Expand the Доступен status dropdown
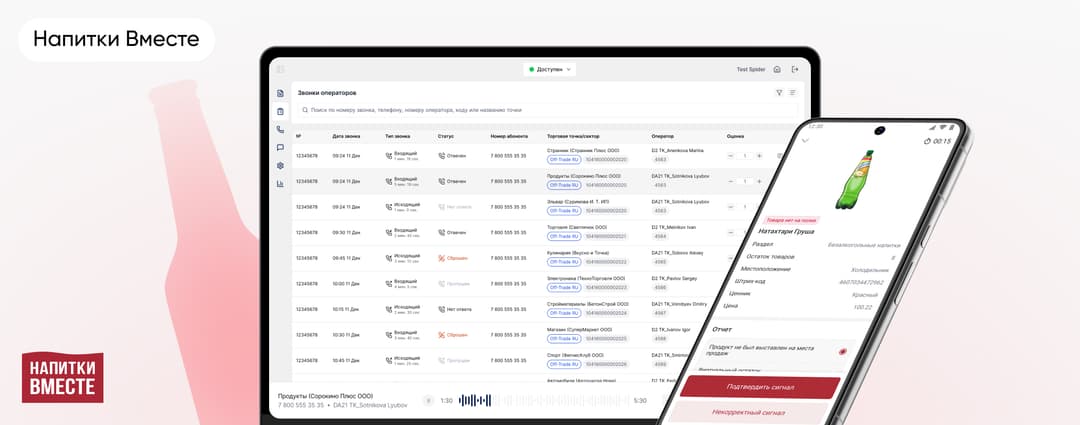This screenshot has width=1080, height=425. pyautogui.click(x=549, y=70)
